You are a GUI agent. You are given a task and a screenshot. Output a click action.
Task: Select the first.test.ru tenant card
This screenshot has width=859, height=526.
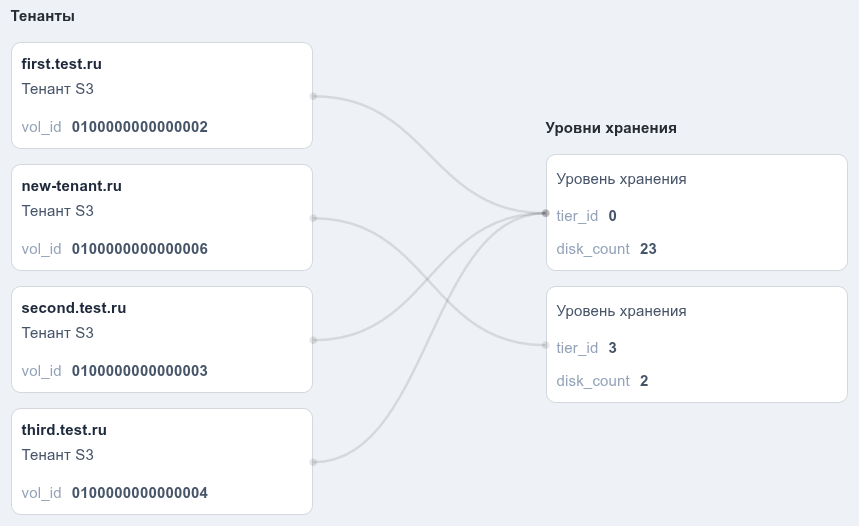(x=162, y=95)
